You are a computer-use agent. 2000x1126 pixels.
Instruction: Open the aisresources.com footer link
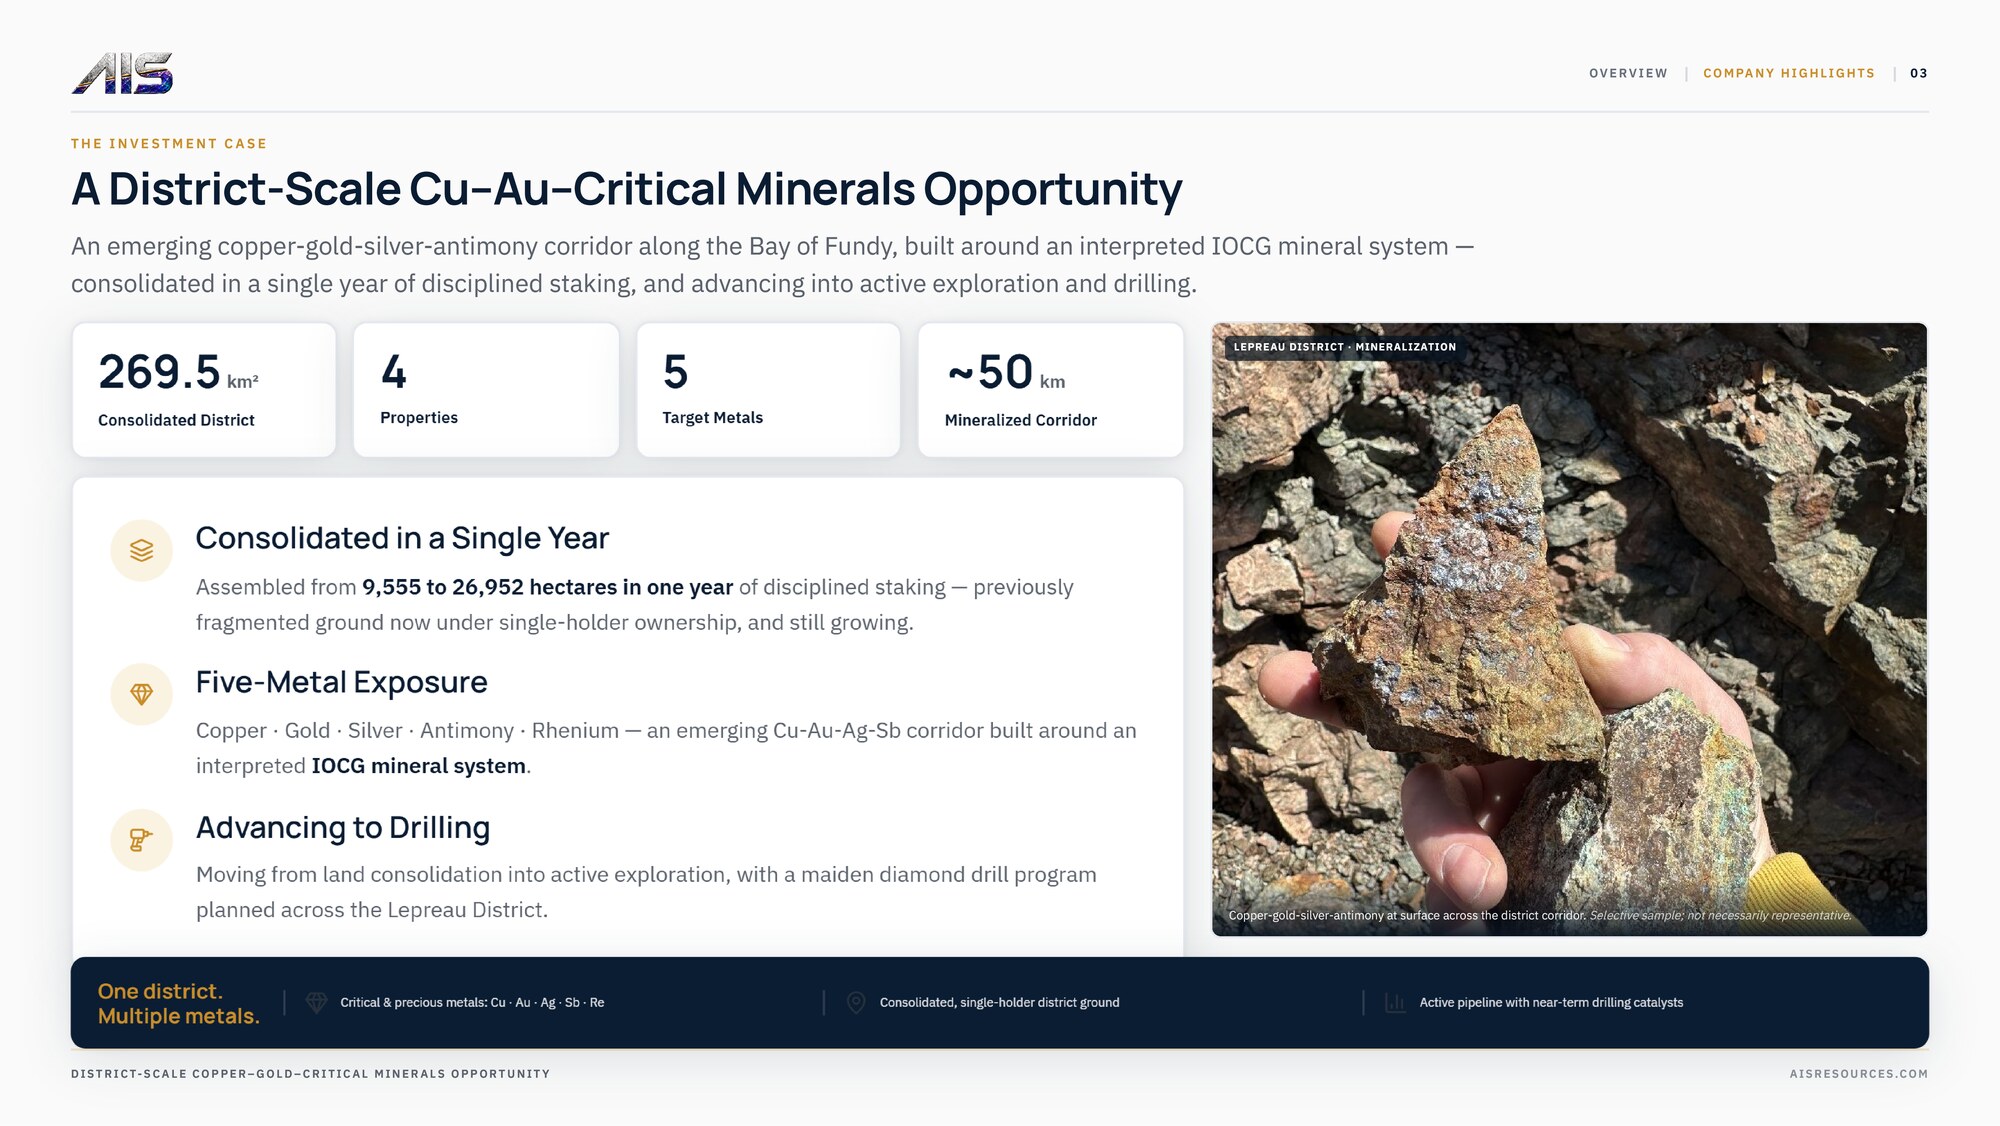tap(1858, 1074)
